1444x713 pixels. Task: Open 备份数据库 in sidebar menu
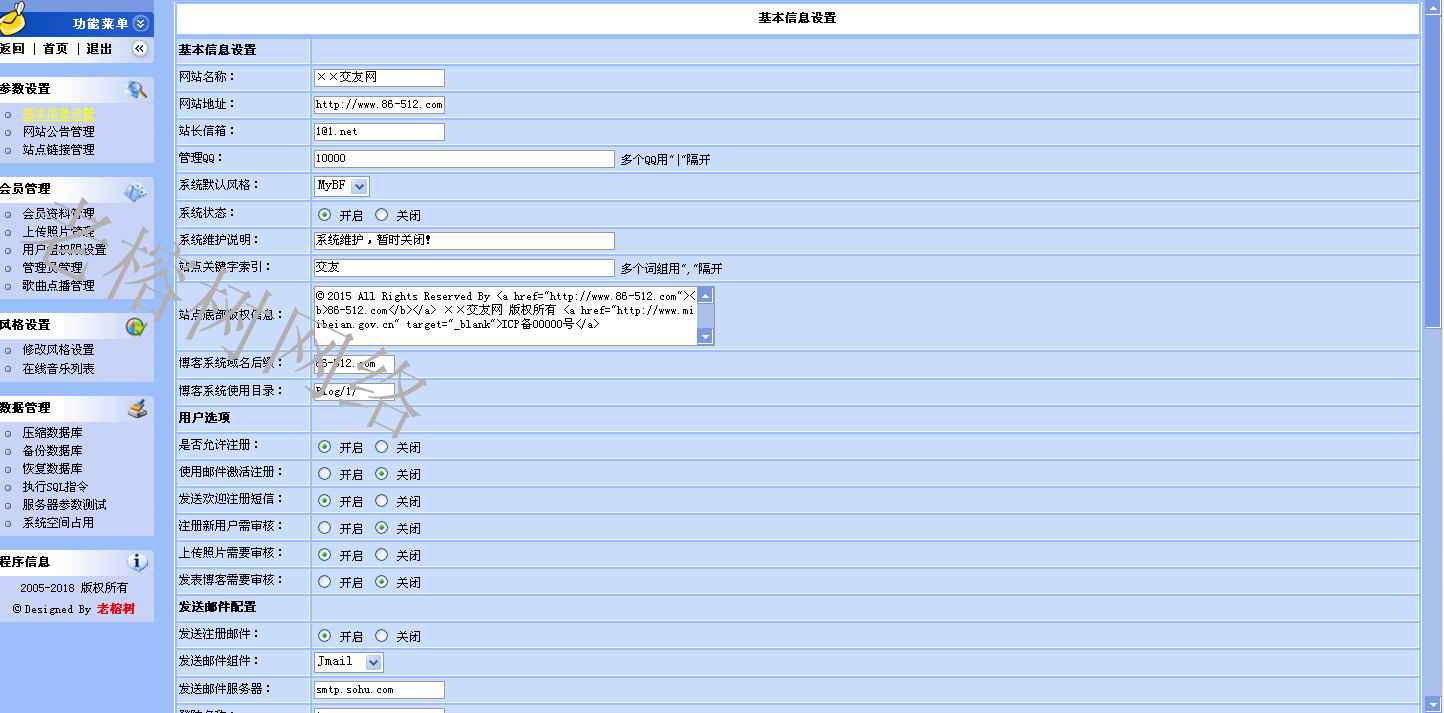coord(52,451)
